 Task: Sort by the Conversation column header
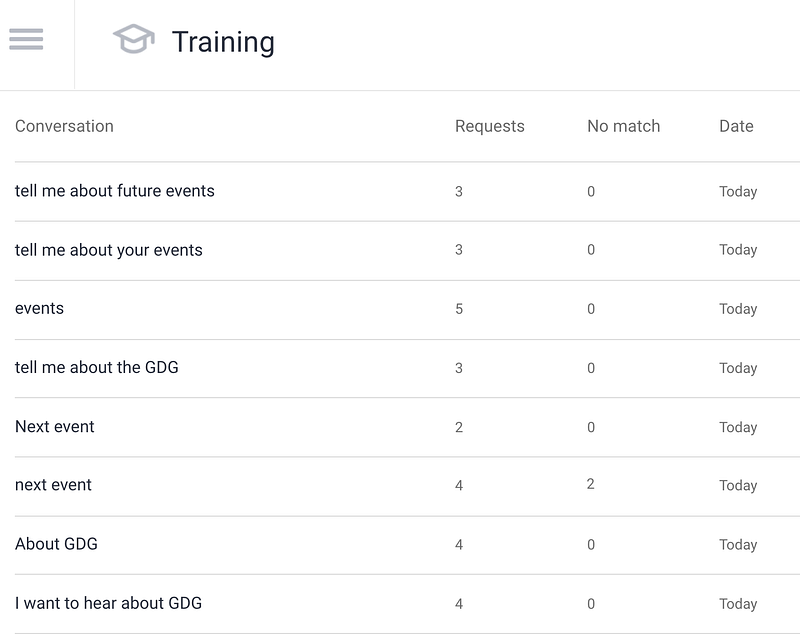[64, 126]
